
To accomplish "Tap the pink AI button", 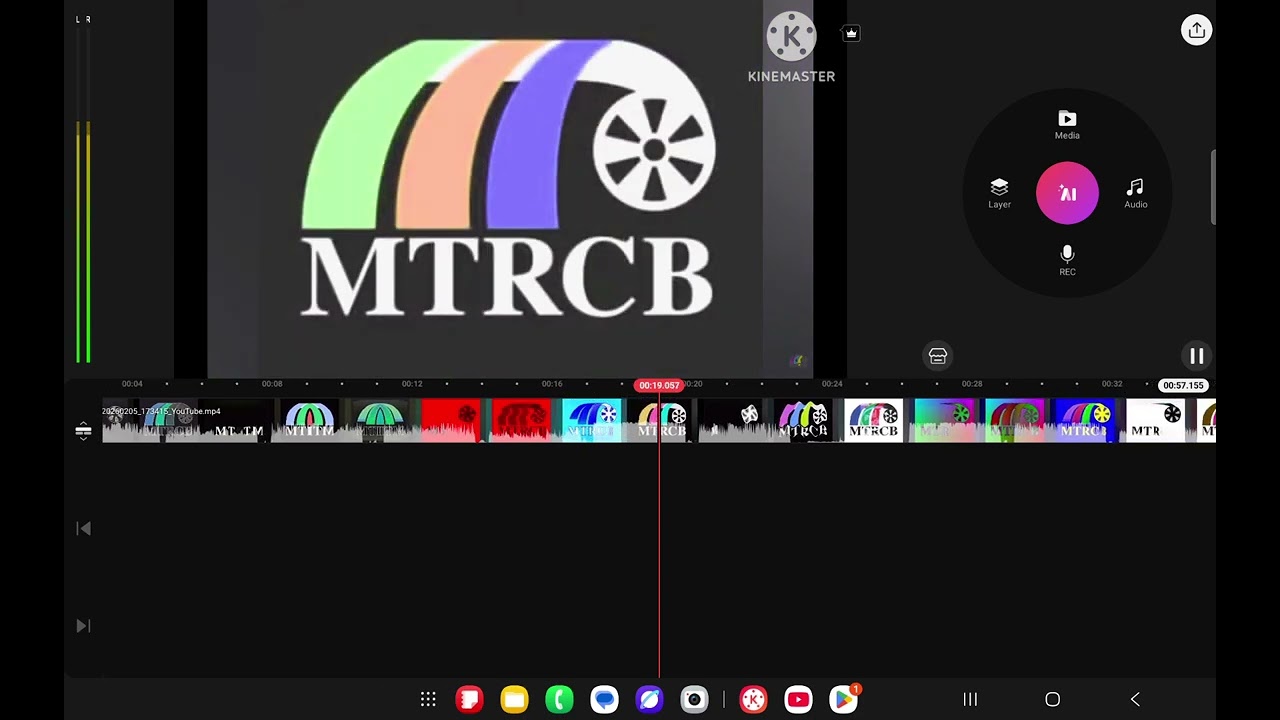I will 1067,193.
